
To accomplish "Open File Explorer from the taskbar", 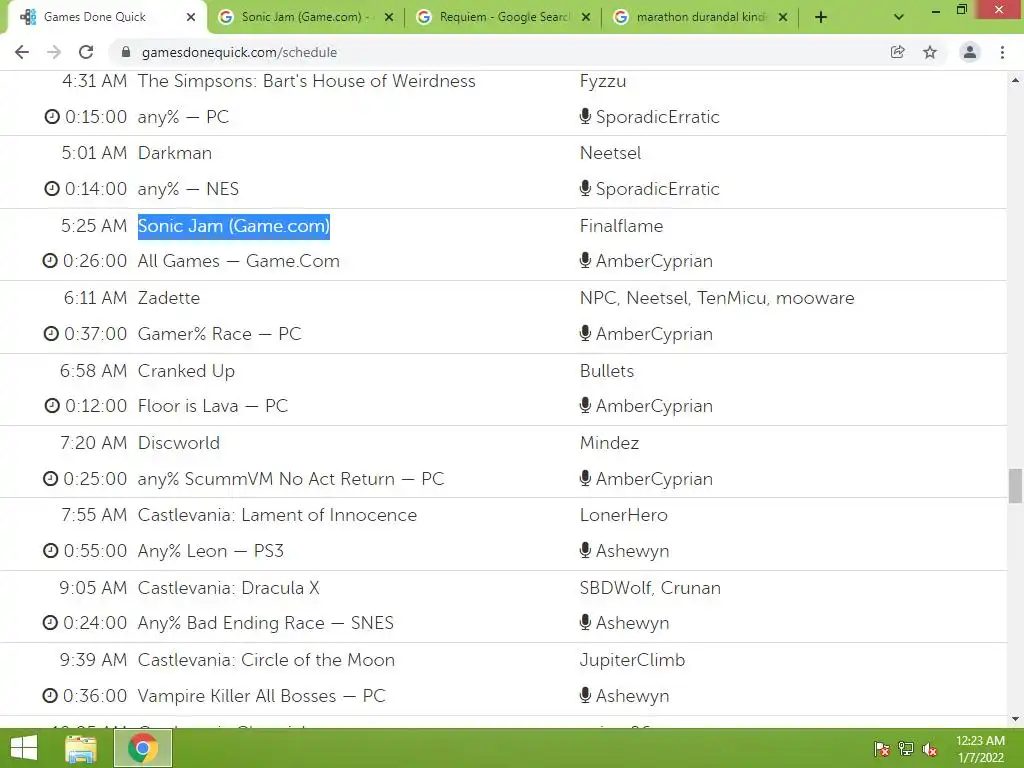I will coord(80,748).
